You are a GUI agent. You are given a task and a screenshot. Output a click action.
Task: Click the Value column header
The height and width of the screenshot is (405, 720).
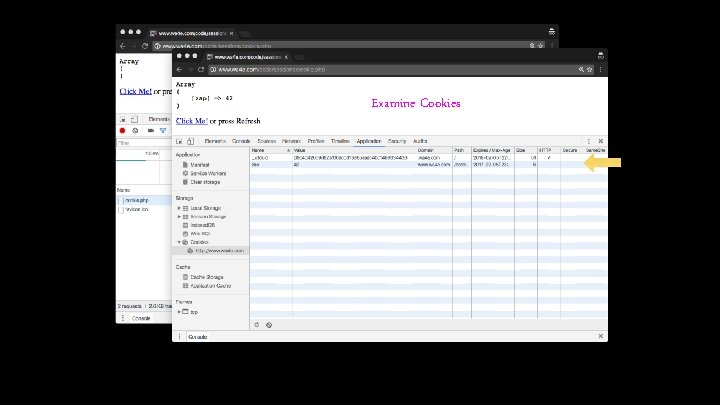click(354, 150)
